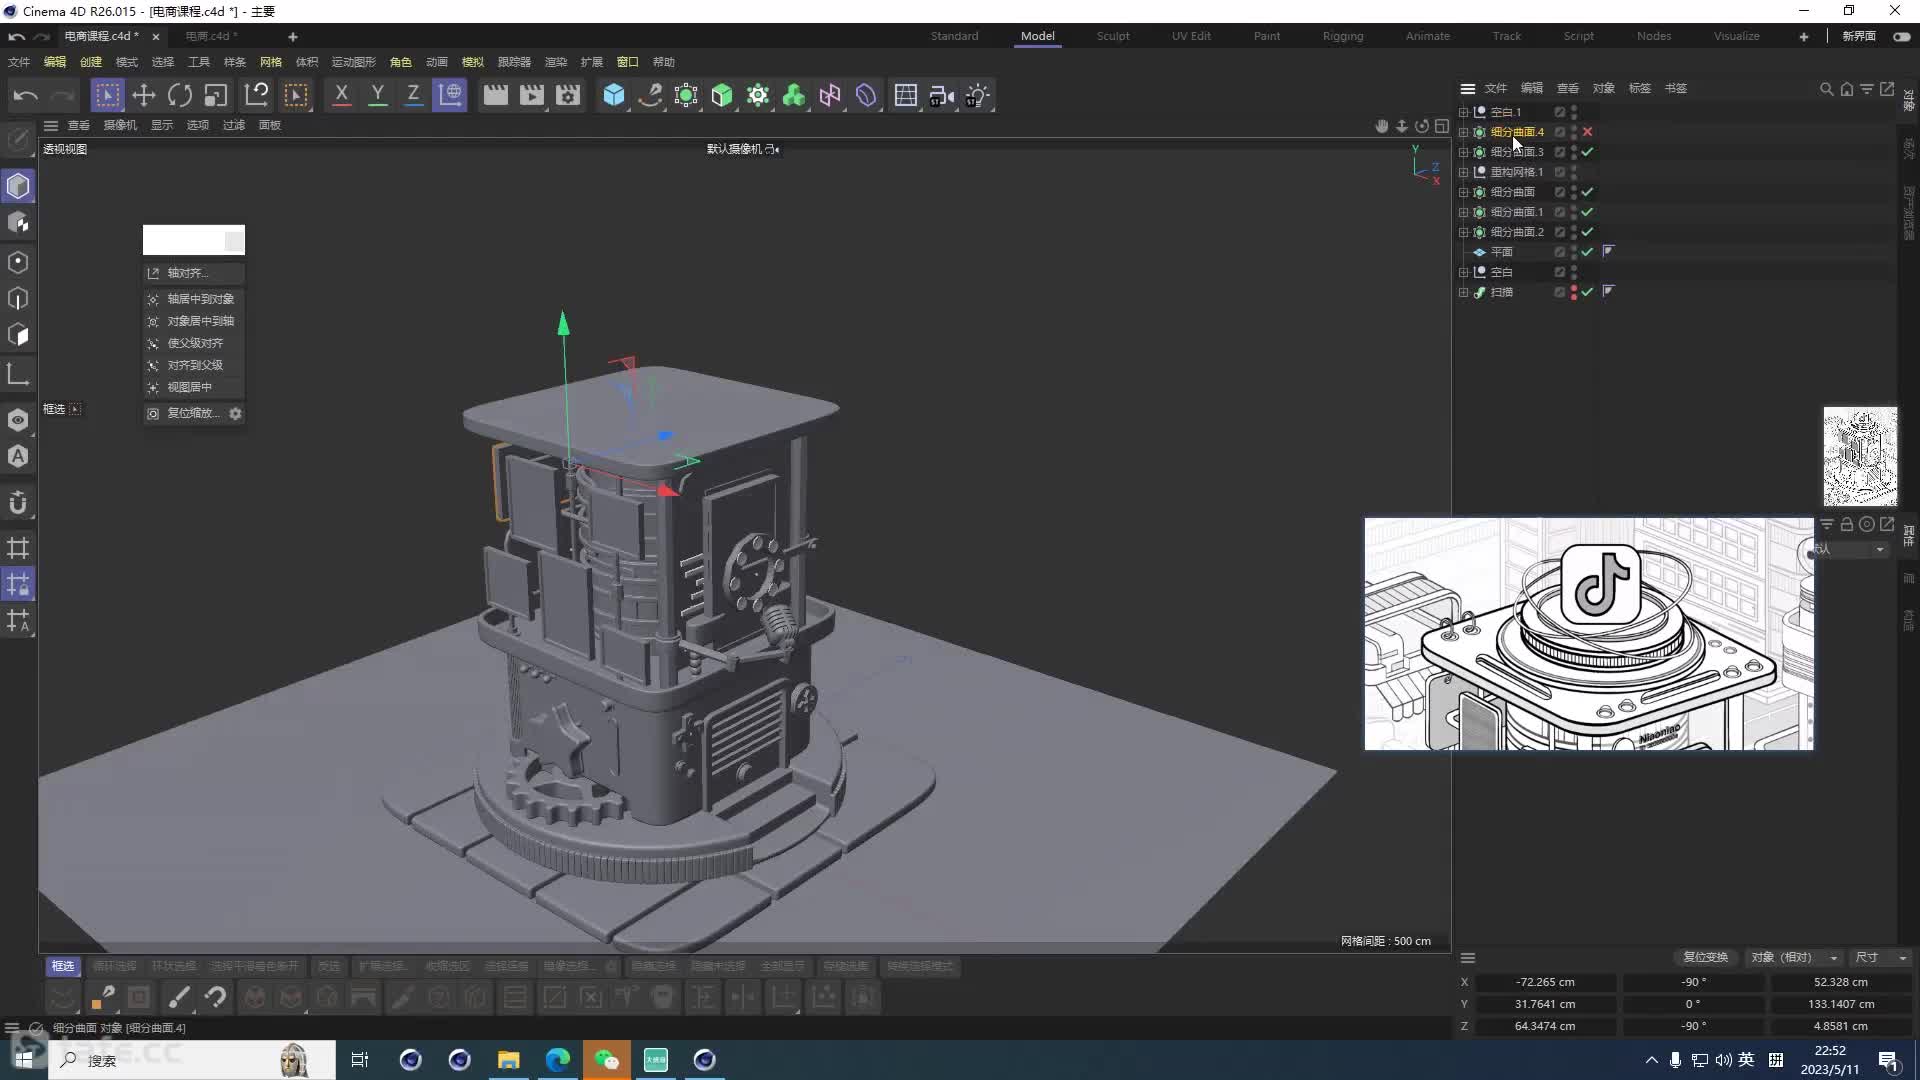Choose 轴居中到对象 in popup menu
1920x1080 pixels.
pos(195,299)
